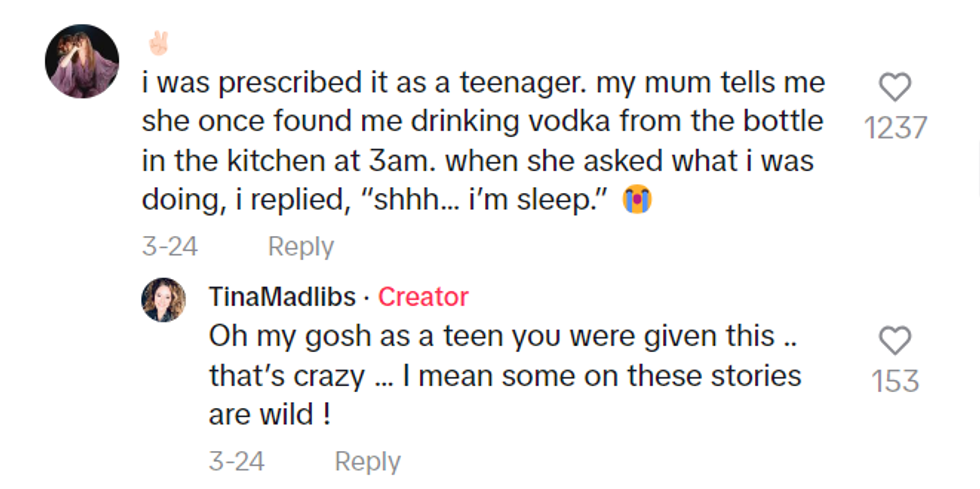Click the line starting "Oh my gosh as a teen"
980x489 pixels.
502,336
